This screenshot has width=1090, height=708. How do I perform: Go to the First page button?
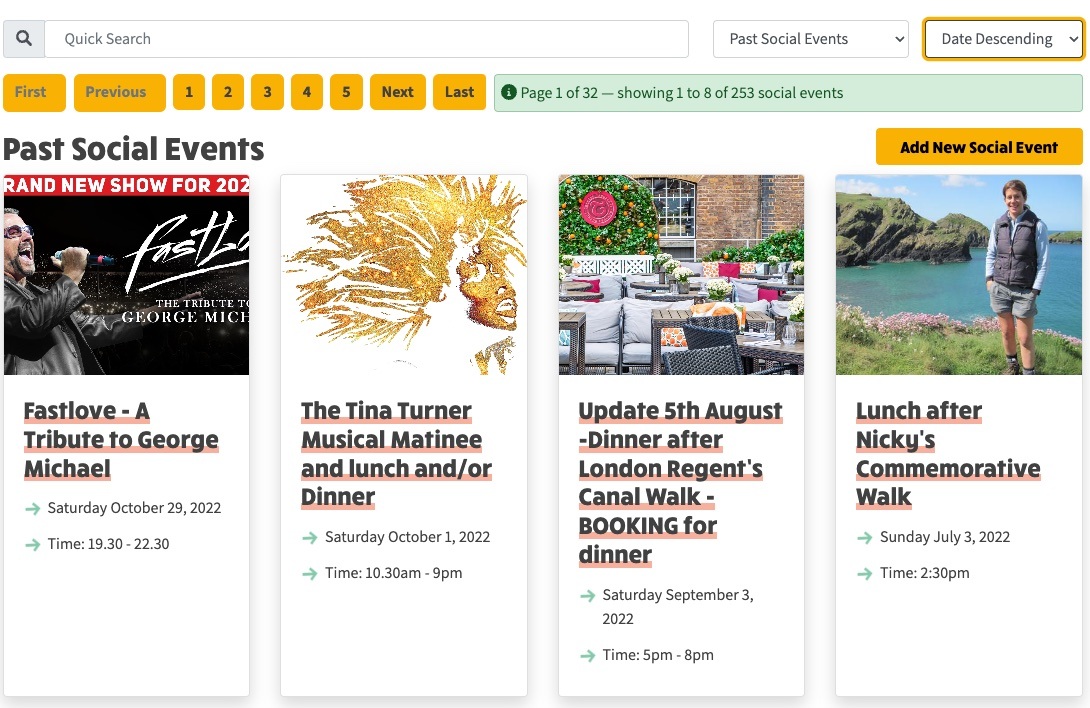tap(34, 92)
